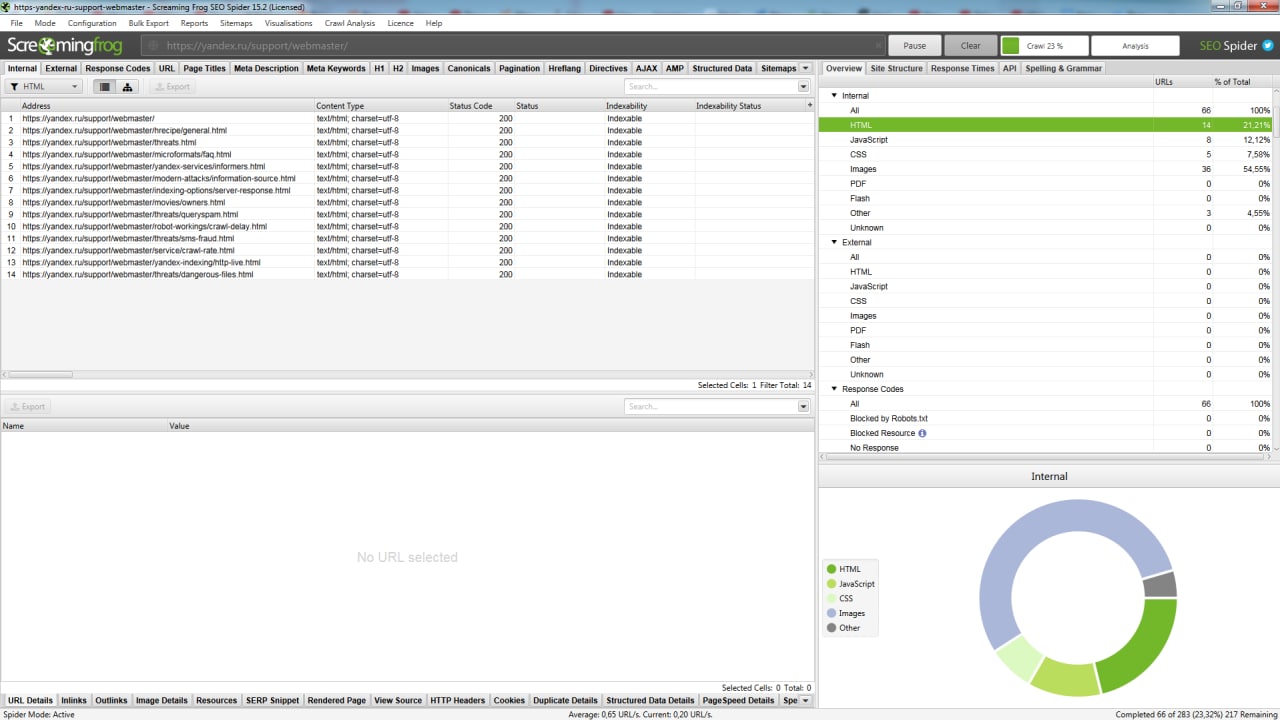1280x722 pixels.
Task: Open the Crawl Analysis menu
Action: [350, 23]
